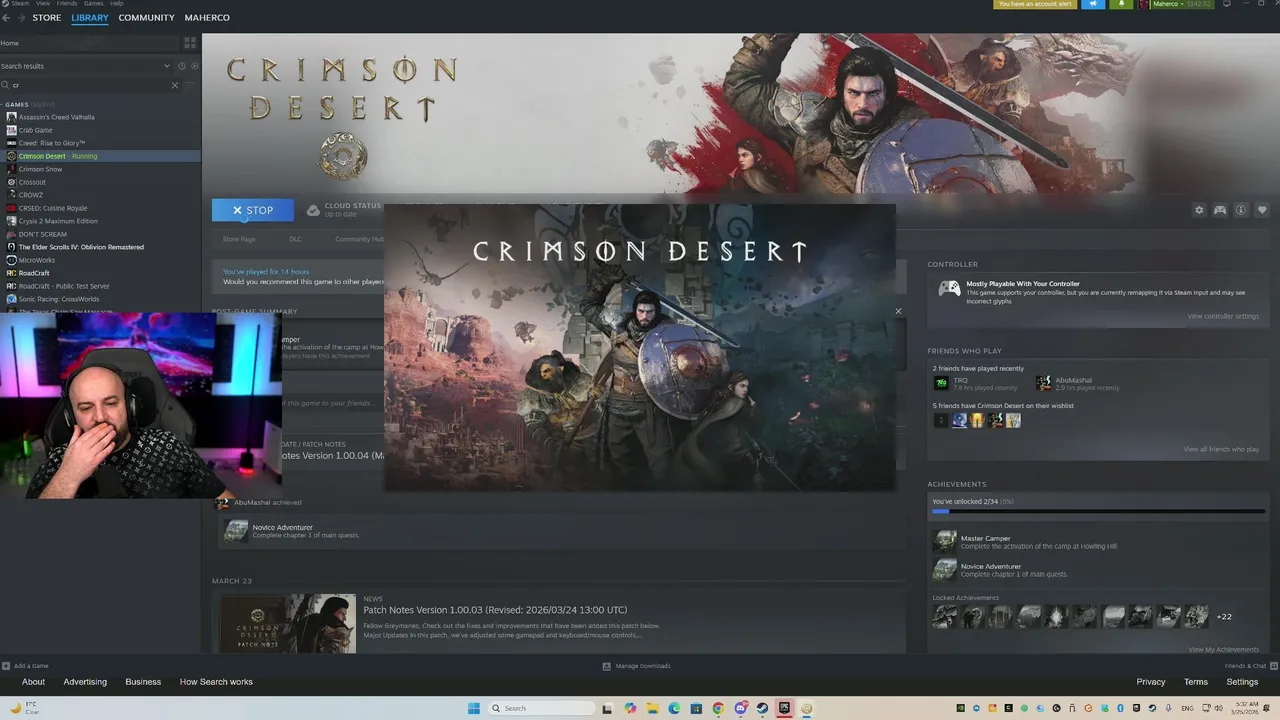The height and width of the screenshot is (720, 1280).
Task: Open Patch Notes 1.00.03 thumbnail
Action: (x=288, y=624)
